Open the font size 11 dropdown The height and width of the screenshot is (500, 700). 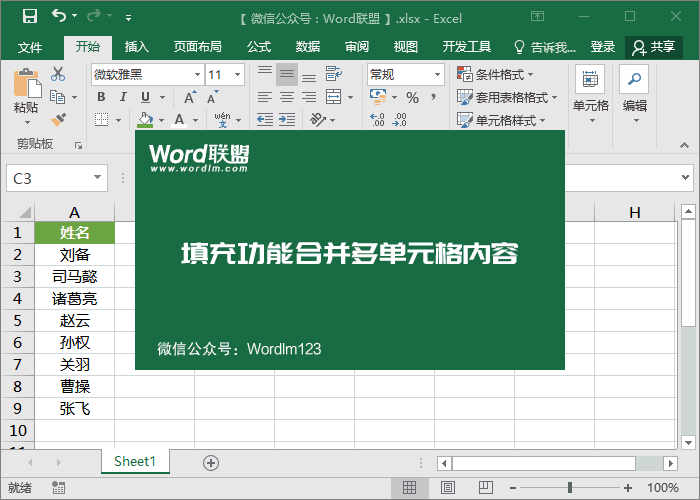[x=238, y=75]
